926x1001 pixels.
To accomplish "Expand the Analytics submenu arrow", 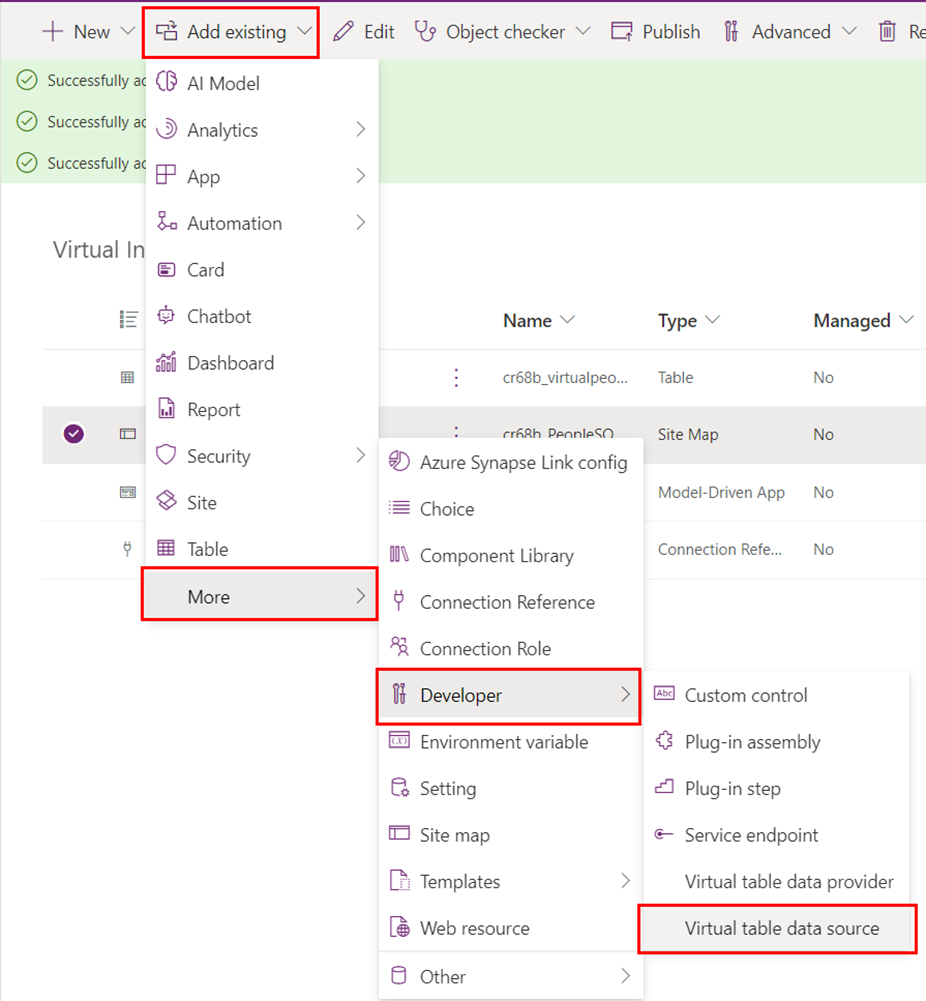I will [360, 130].
